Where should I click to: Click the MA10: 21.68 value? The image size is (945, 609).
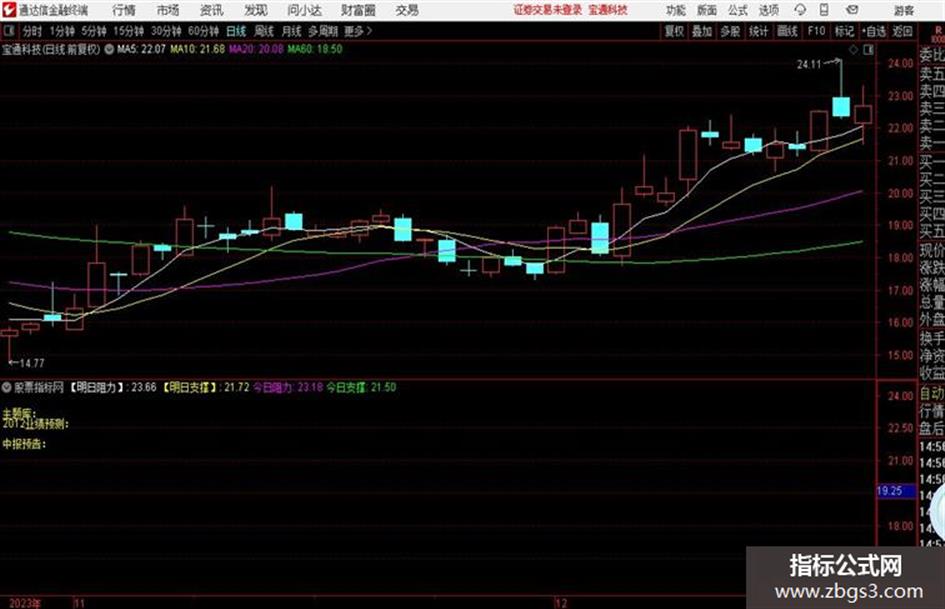coord(198,49)
